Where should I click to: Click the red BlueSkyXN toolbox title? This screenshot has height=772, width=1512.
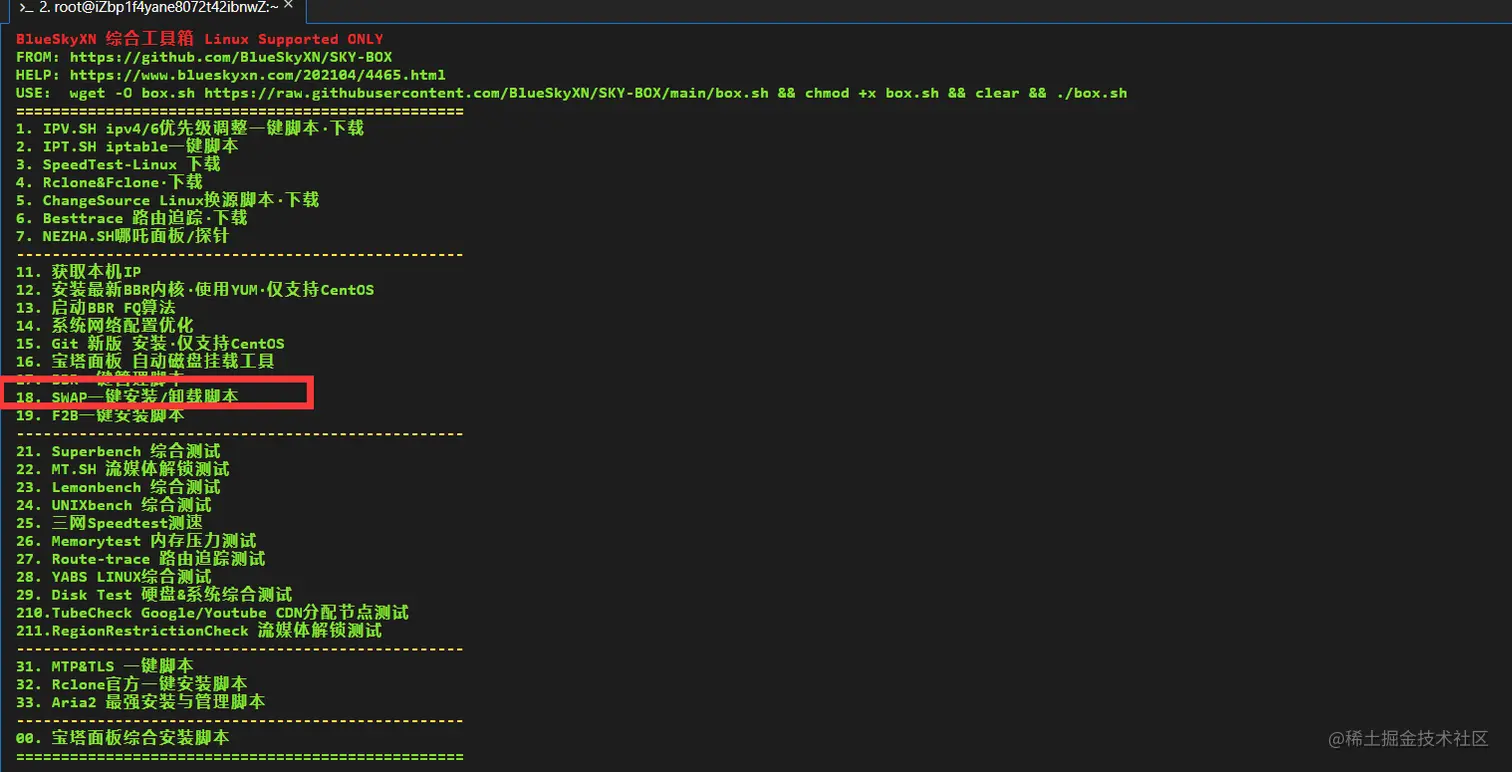(x=199, y=39)
